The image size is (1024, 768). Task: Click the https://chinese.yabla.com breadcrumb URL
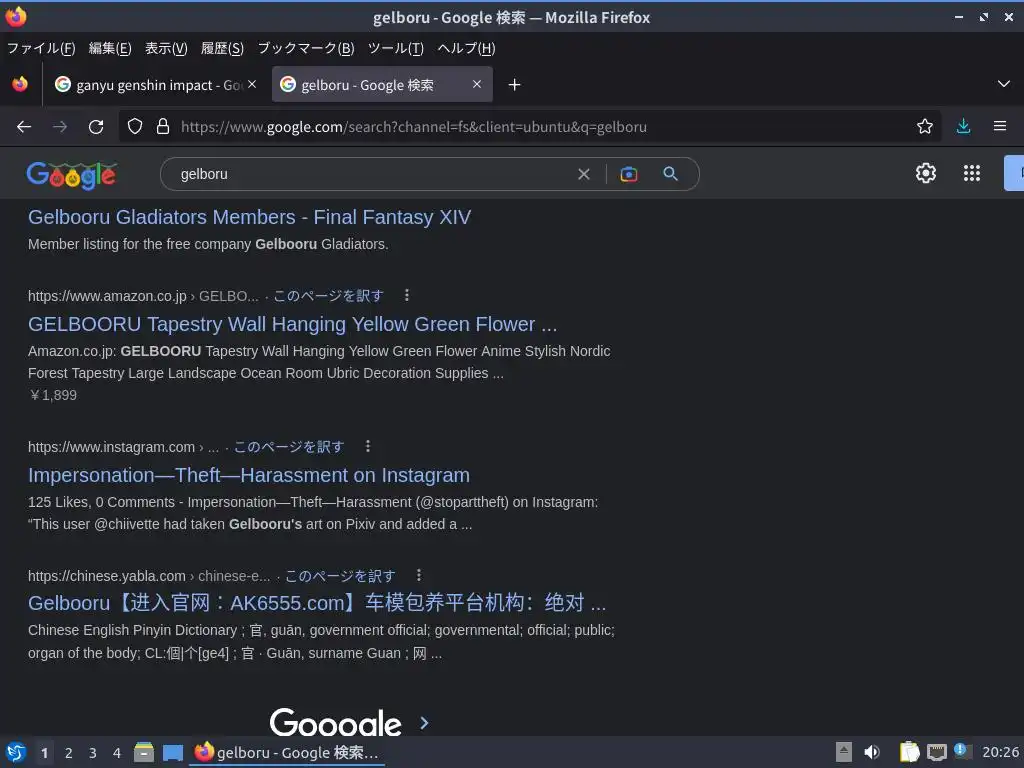[107, 576]
